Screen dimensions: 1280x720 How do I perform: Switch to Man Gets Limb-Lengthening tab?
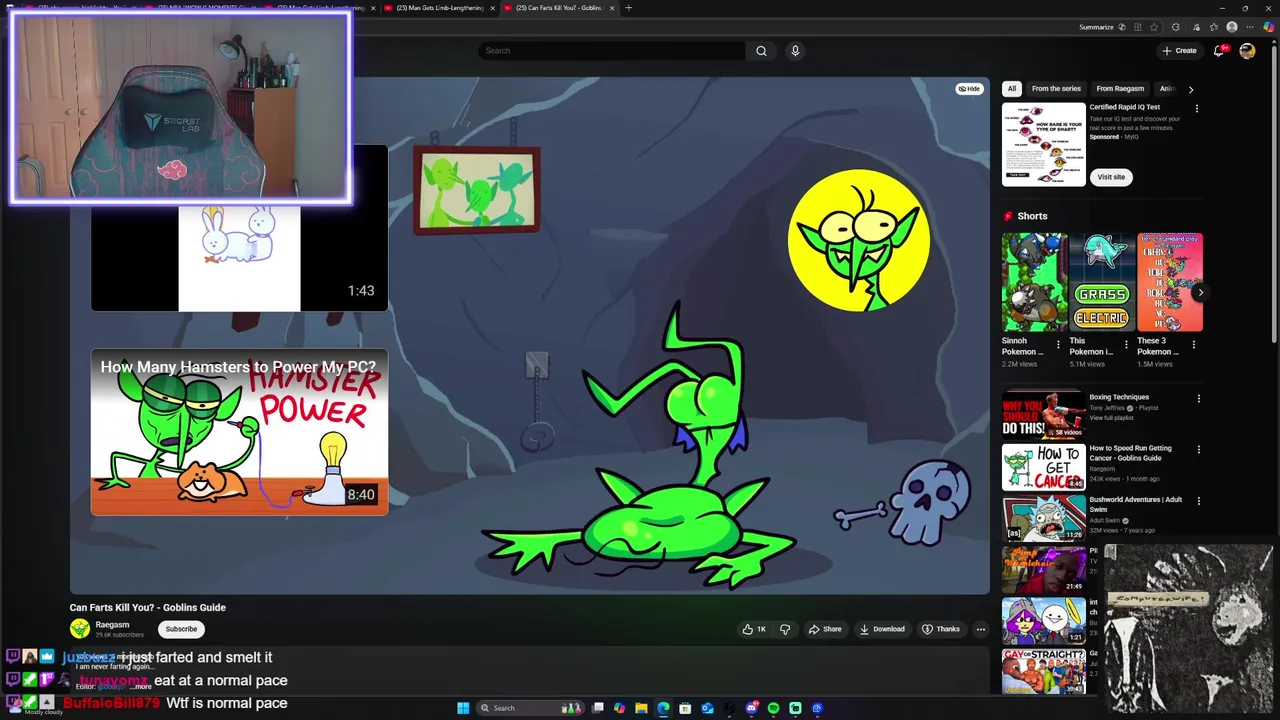click(440, 8)
